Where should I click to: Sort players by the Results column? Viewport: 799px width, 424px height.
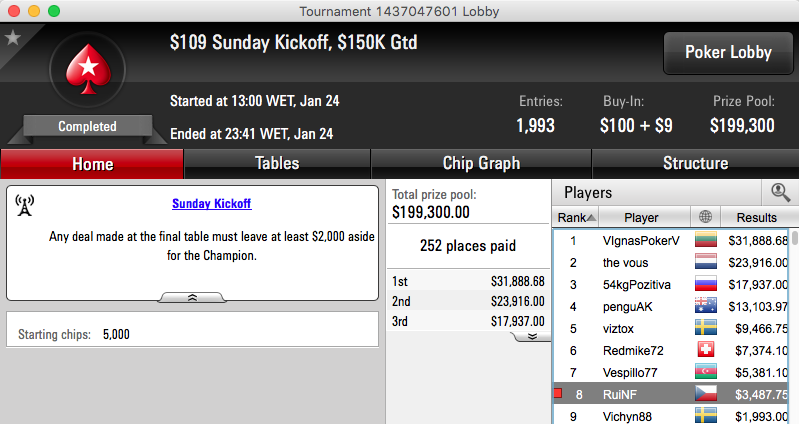(756, 217)
